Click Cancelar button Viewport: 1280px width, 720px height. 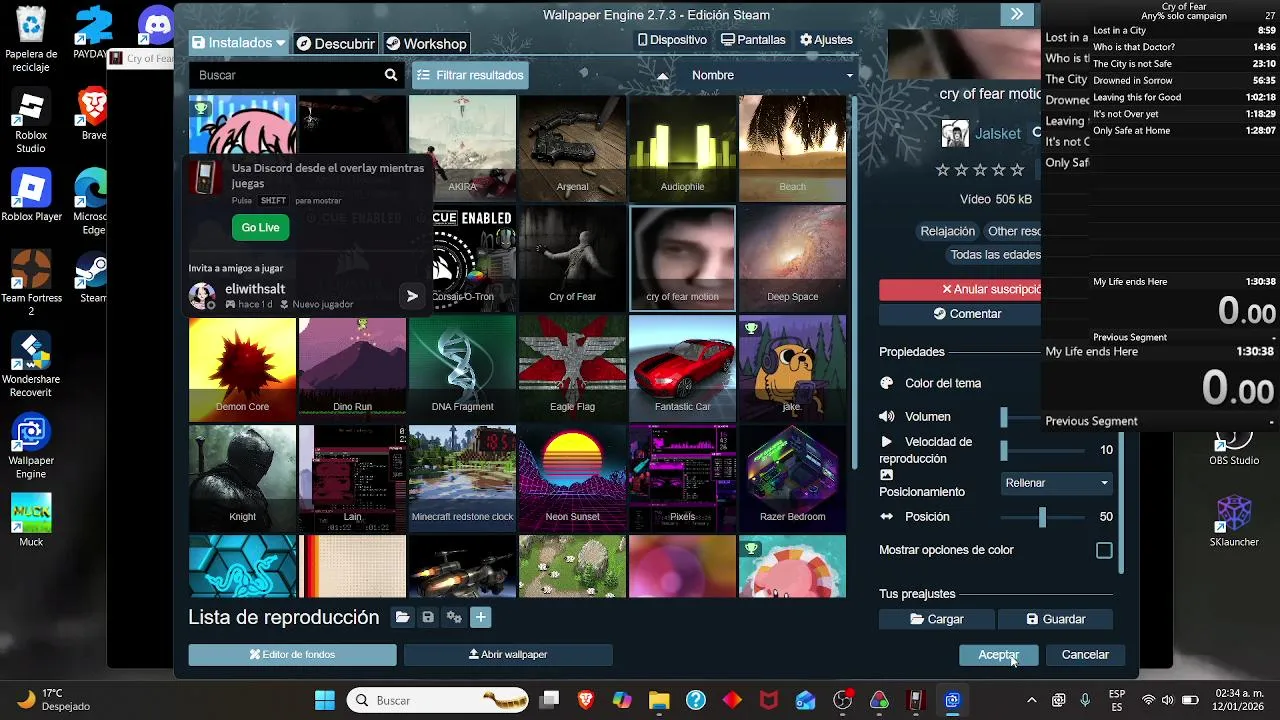coord(1085,655)
